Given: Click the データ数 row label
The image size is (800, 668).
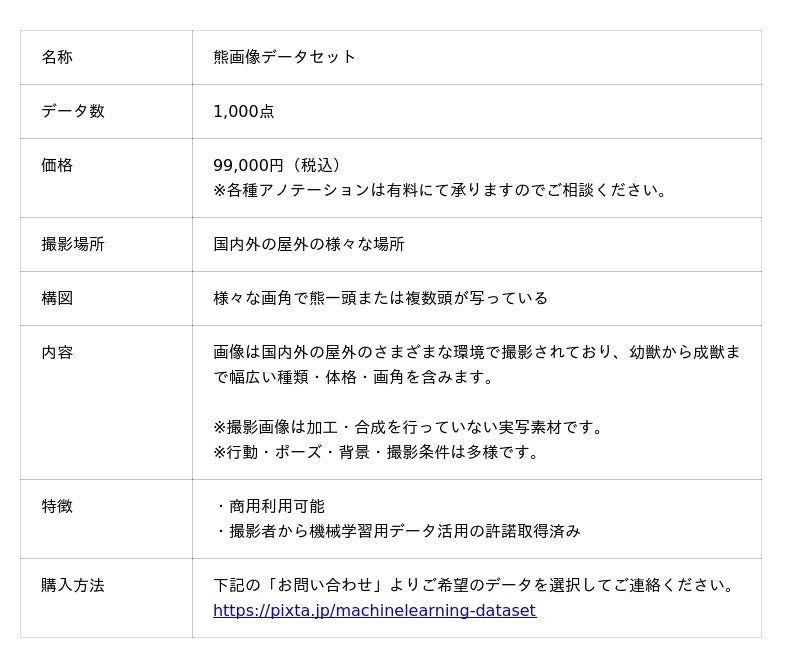Looking at the screenshot, I should click(x=73, y=111).
